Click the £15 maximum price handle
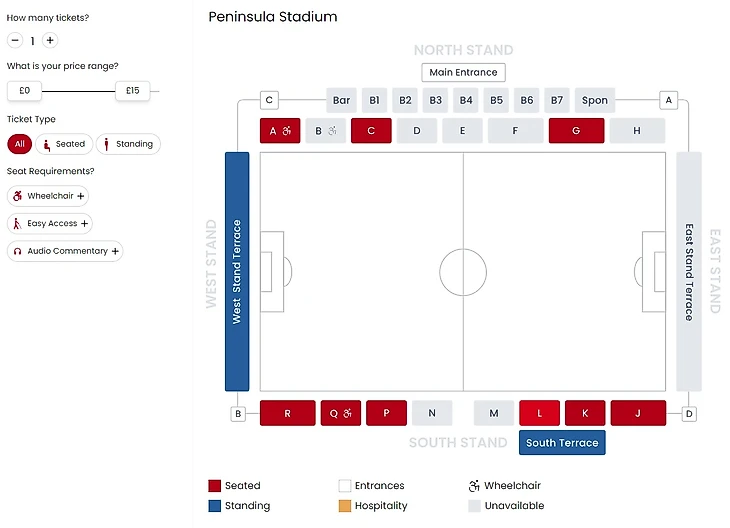730x528 pixels. [132, 91]
